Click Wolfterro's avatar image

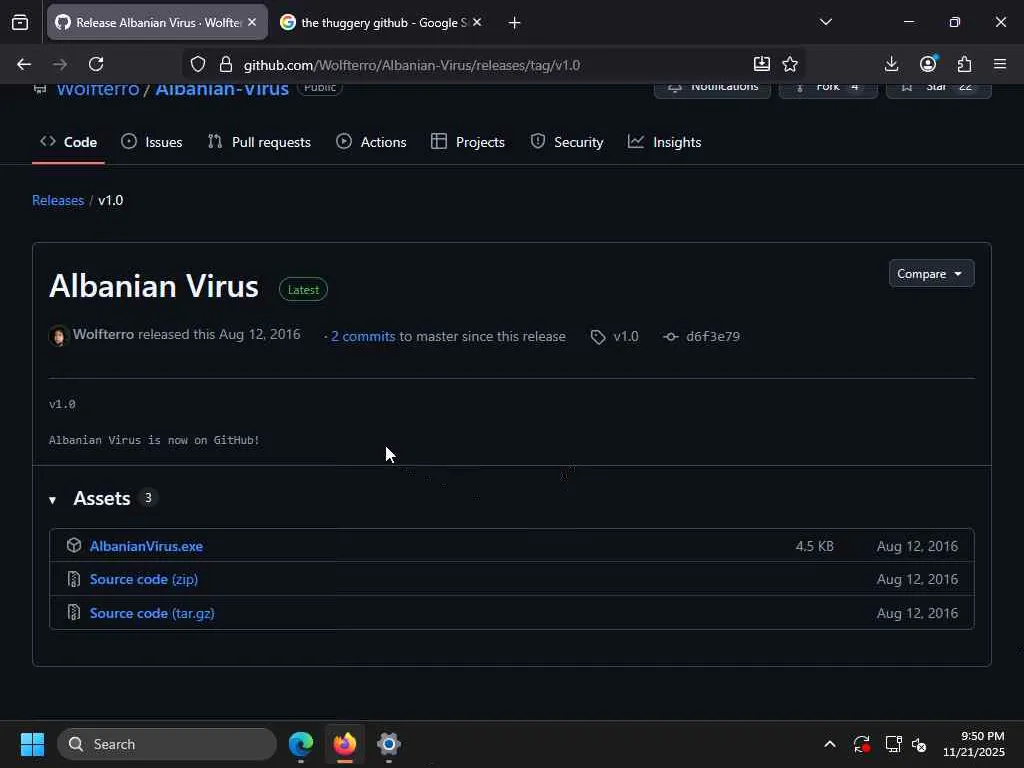pyautogui.click(x=58, y=336)
